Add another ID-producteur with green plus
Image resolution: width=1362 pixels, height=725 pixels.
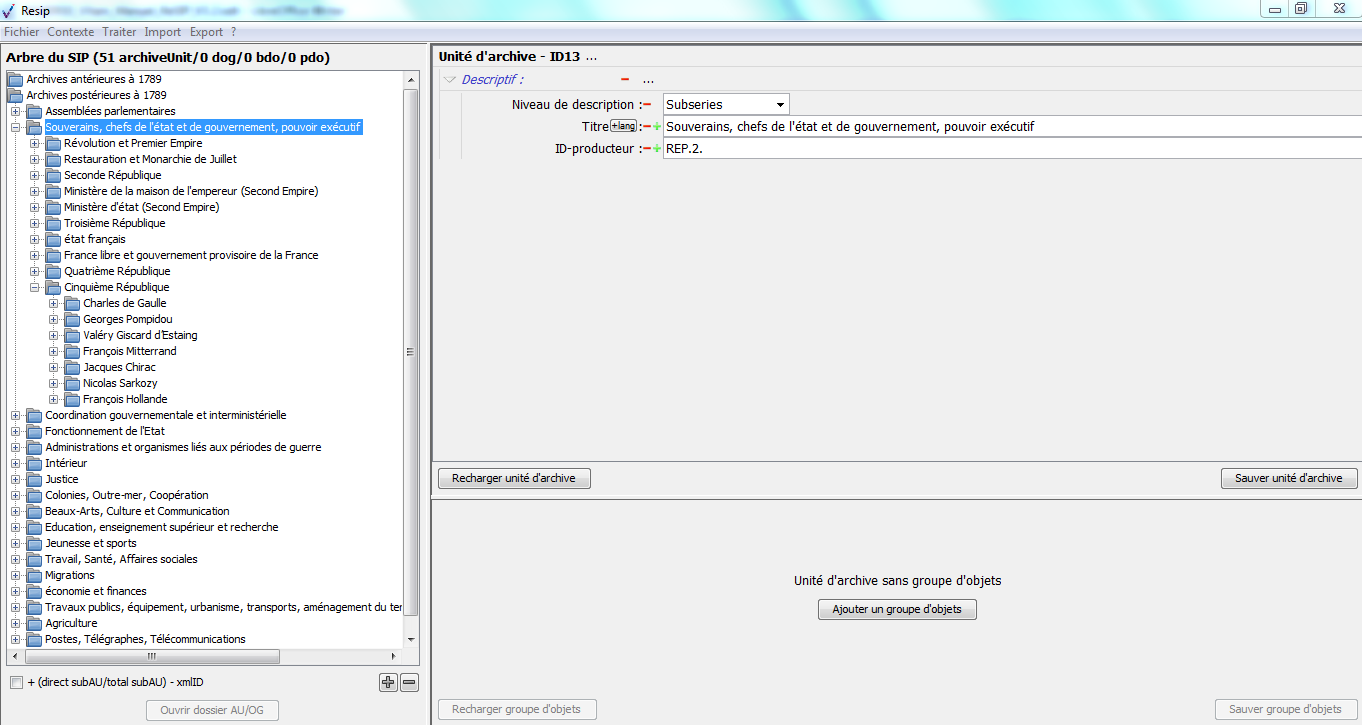657,149
